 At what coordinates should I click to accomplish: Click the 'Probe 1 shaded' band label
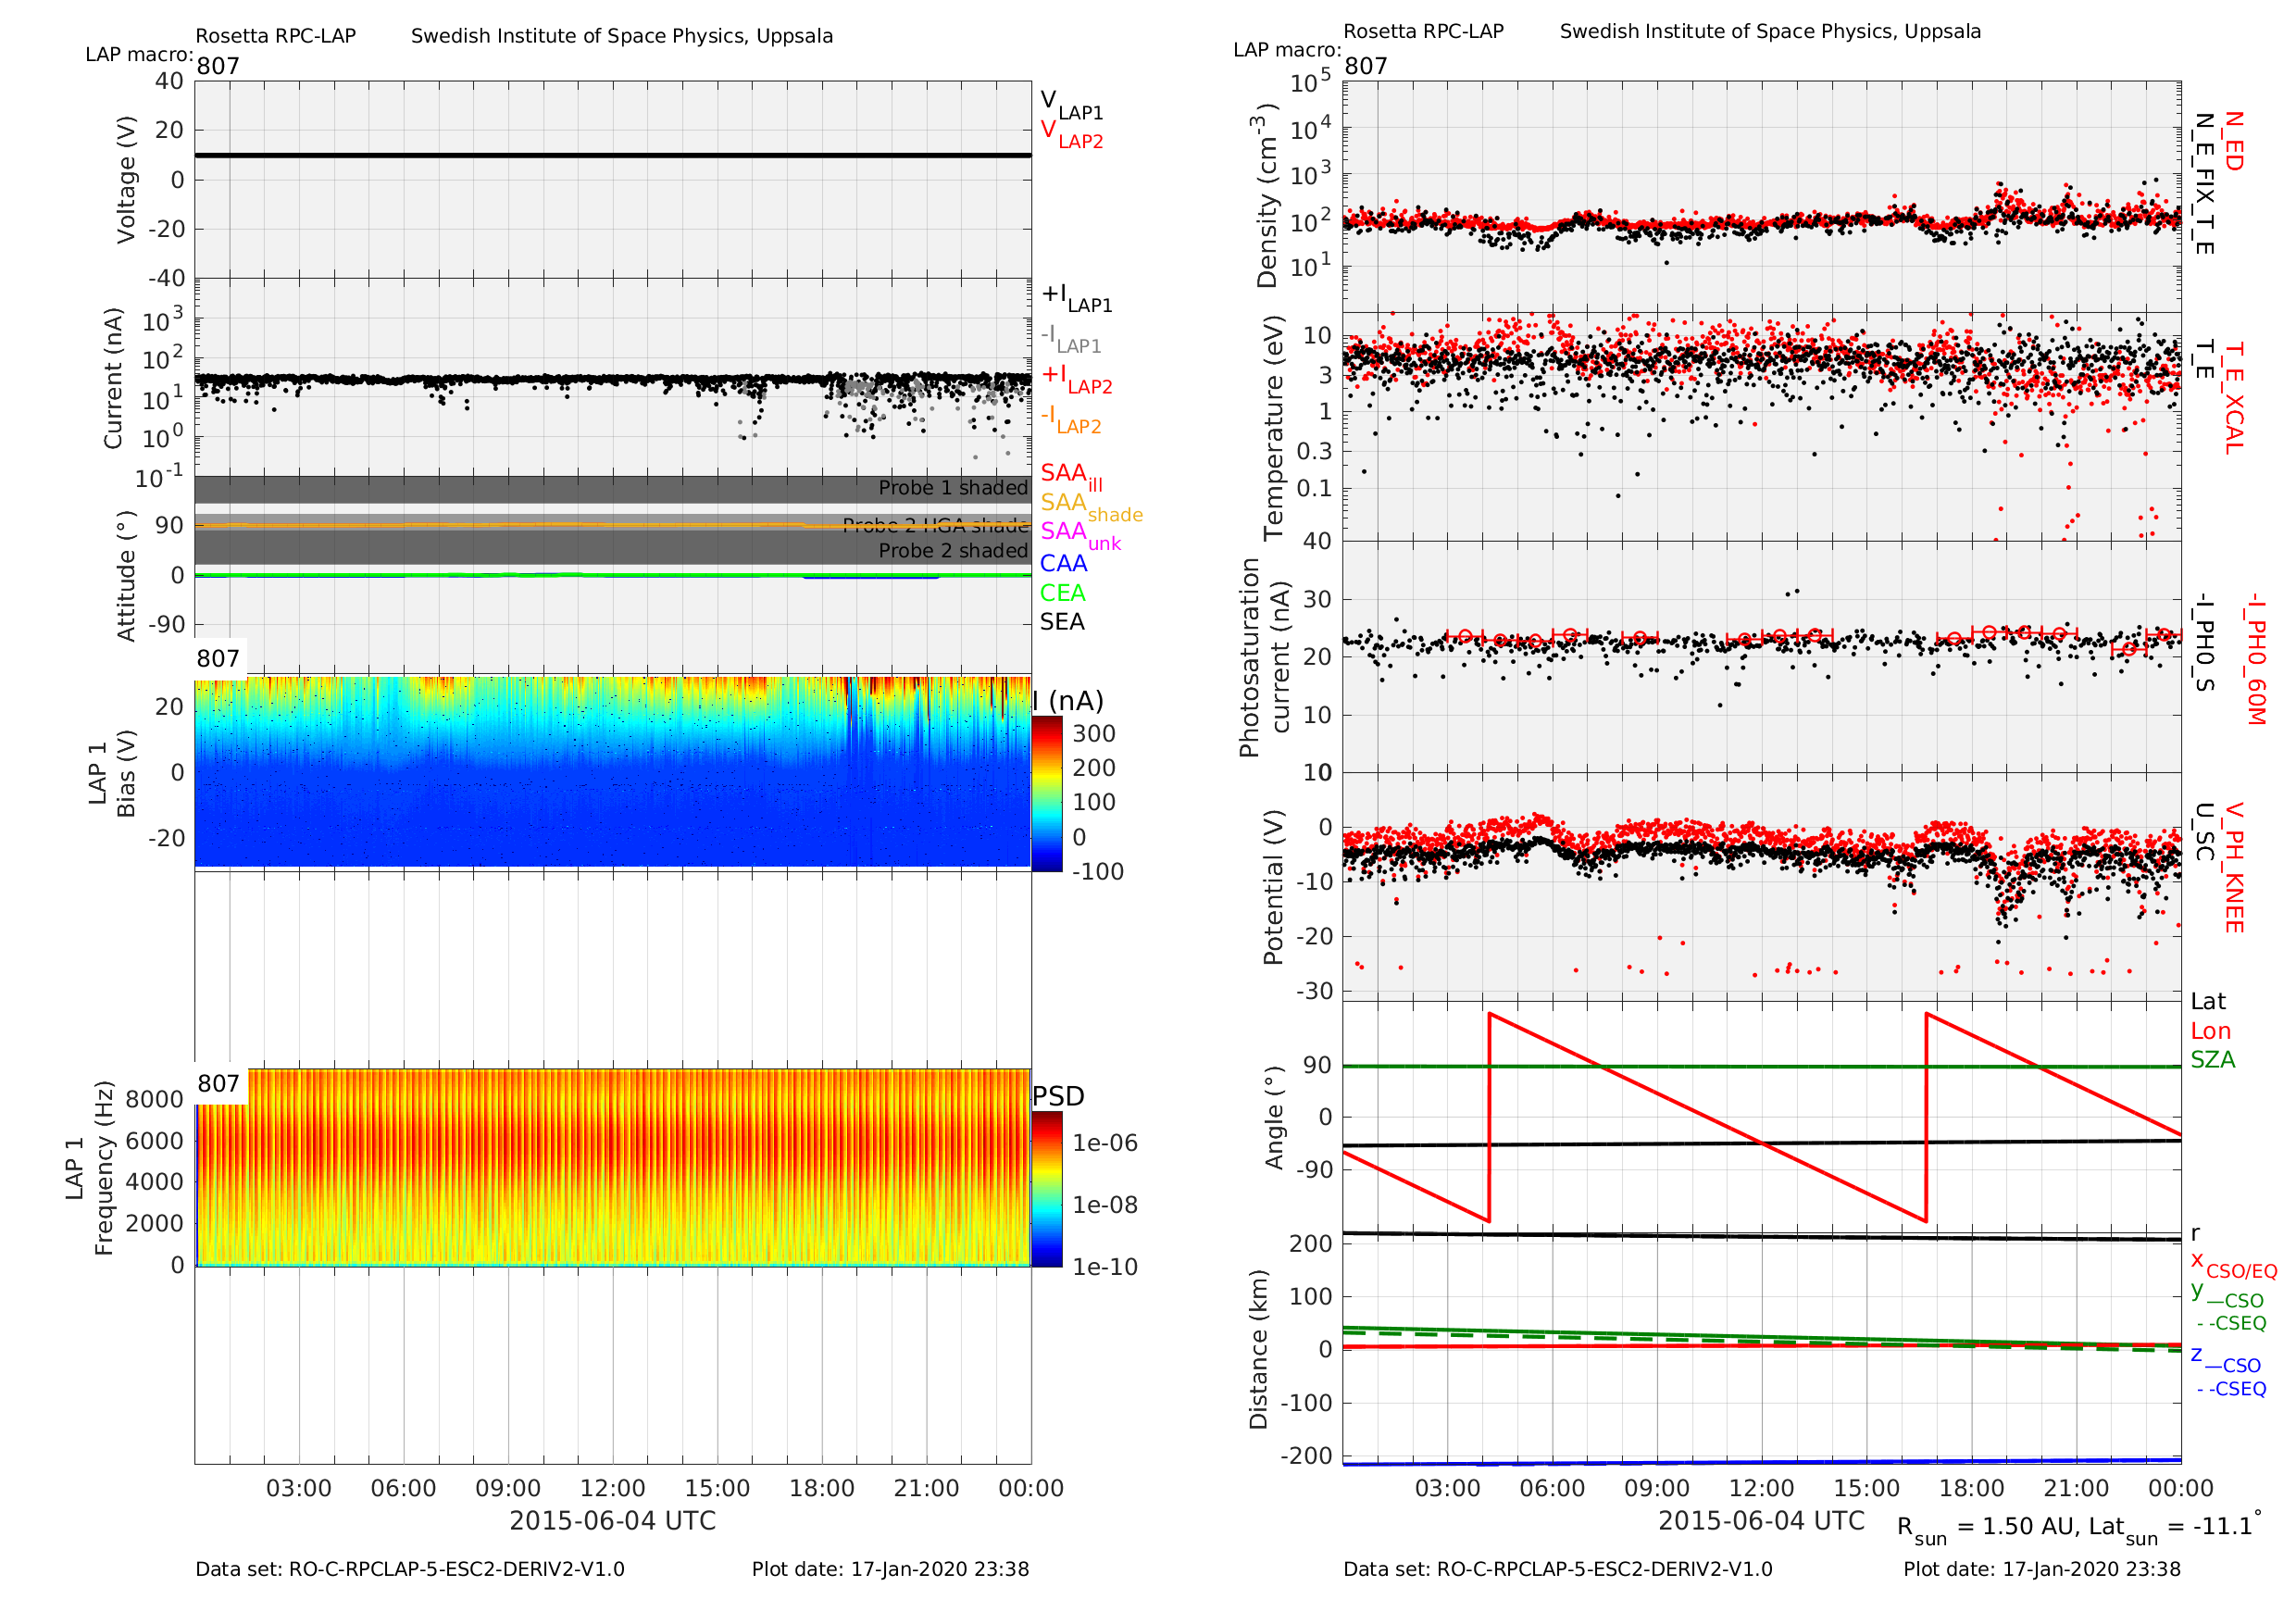pyautogui.click(x=953, y=488)
